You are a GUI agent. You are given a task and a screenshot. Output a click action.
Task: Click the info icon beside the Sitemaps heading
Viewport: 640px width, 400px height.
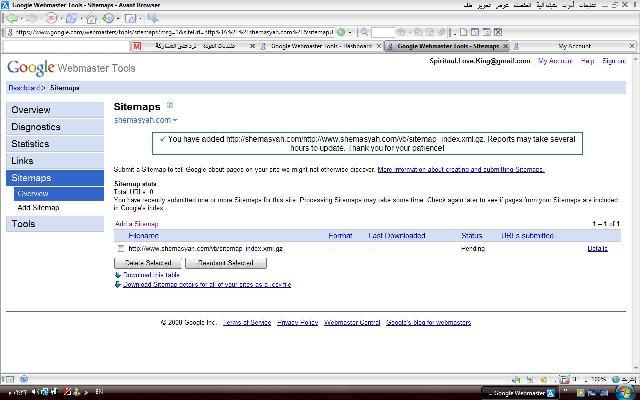click(x=170, y=105)
